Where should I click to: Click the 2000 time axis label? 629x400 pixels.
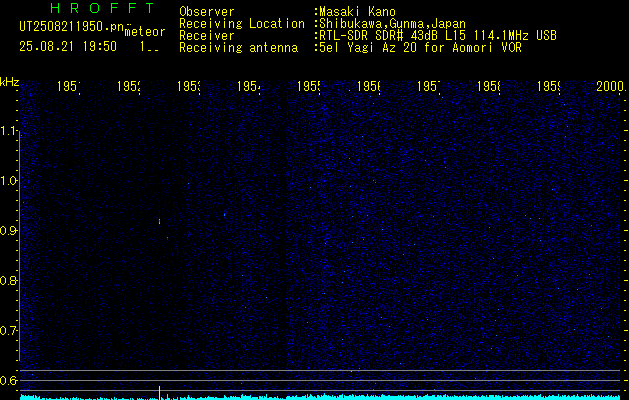[x=611, y=86]
